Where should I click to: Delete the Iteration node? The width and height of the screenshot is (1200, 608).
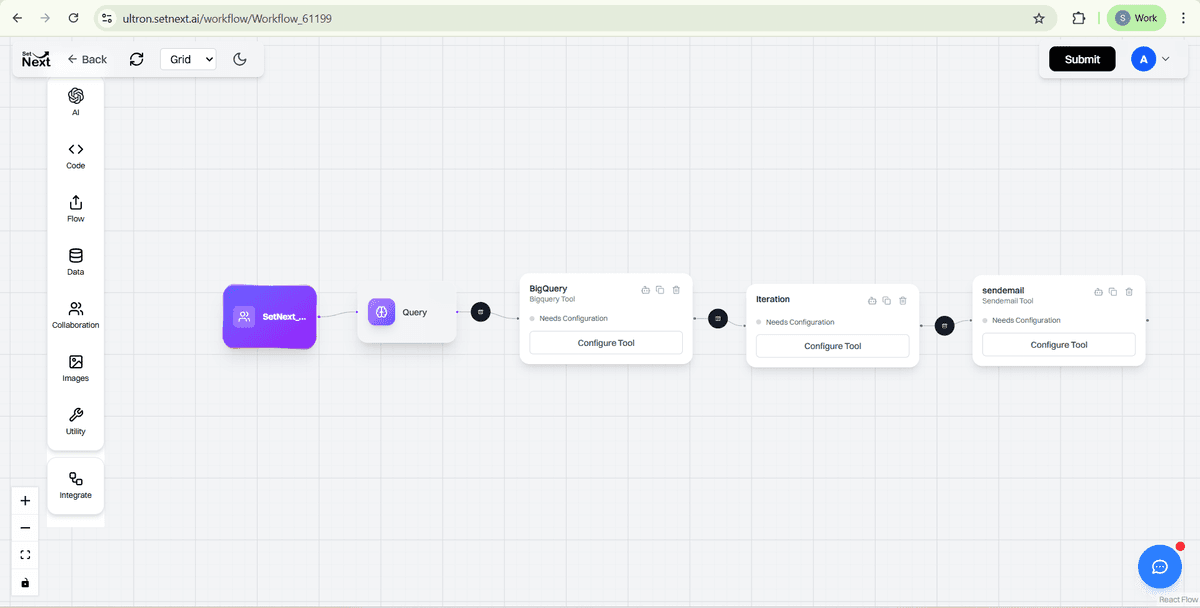tap(903, 300)
